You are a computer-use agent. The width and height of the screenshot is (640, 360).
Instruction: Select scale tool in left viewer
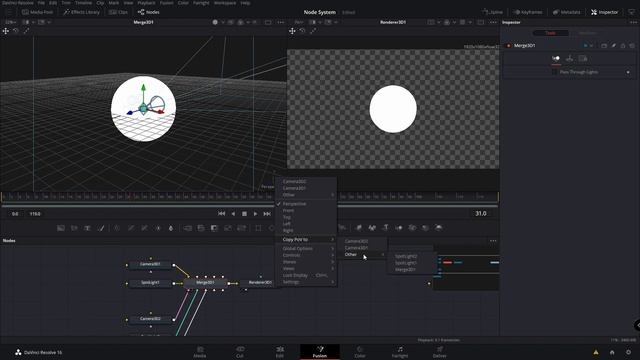coord(27,31)
